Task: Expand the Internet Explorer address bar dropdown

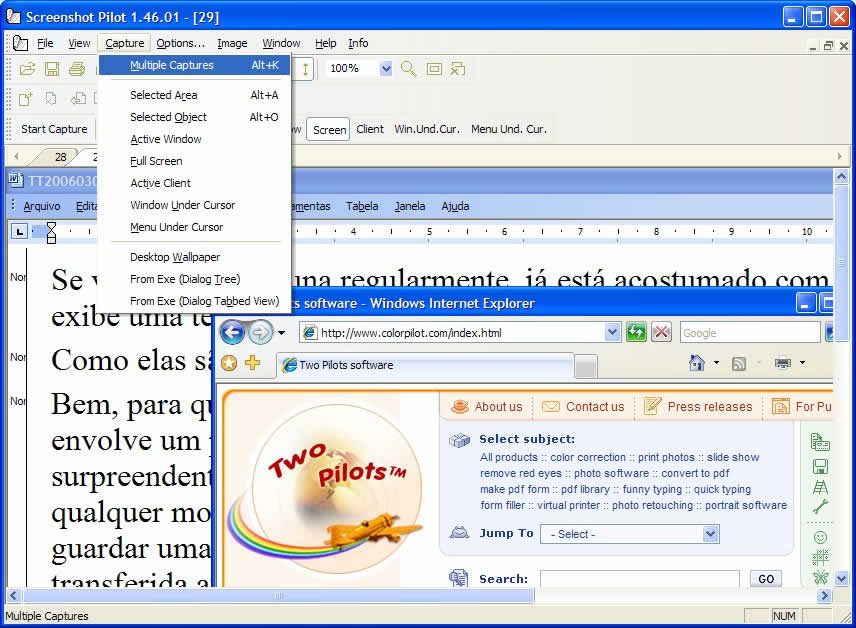Action: tap(613, 332)
